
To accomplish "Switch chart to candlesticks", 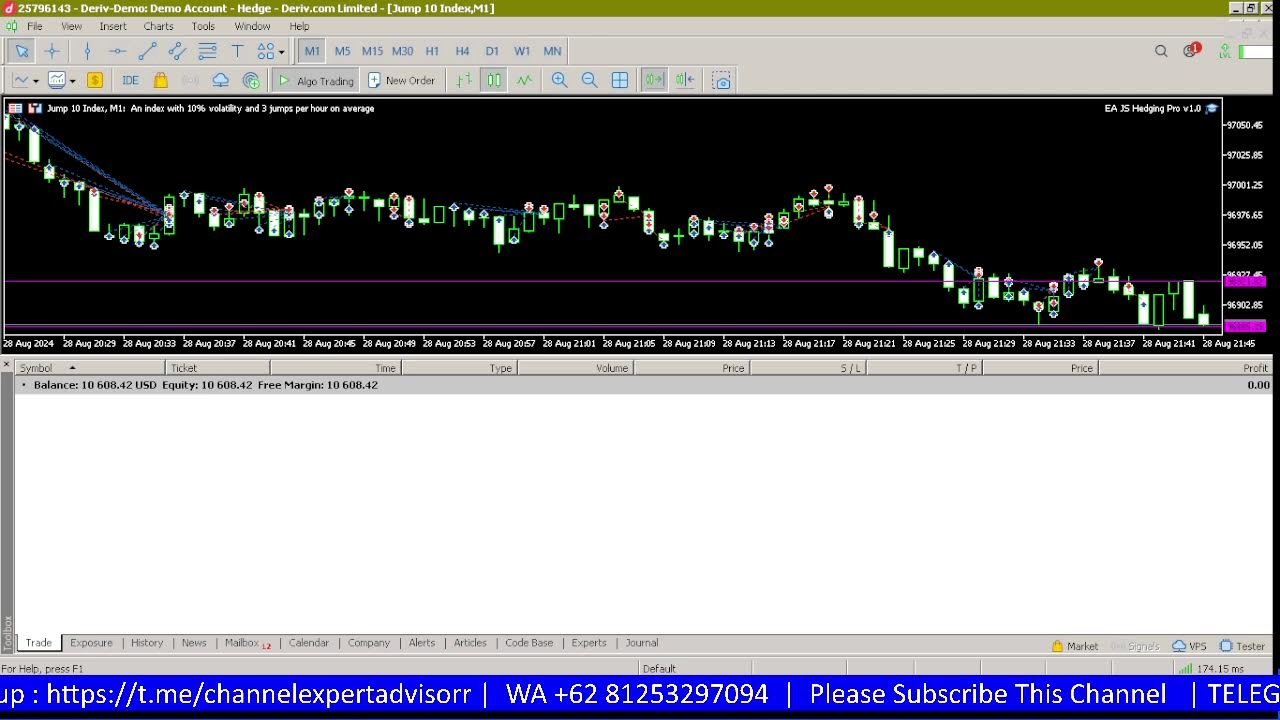I will pos(494,80).
